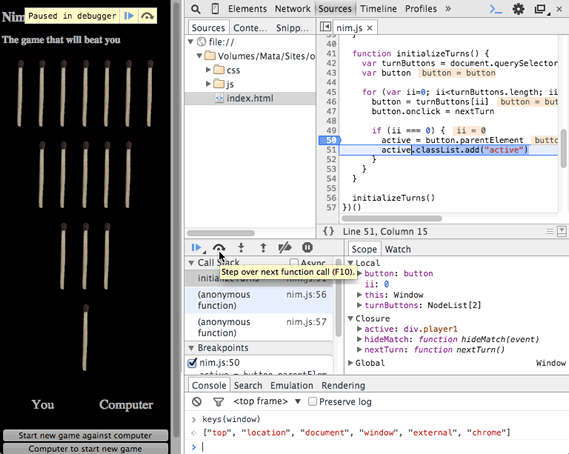Image resolution: width=569 pixels, height=454 pixels.
Task: Select index.html in file tree
Action: pos(250,98)
